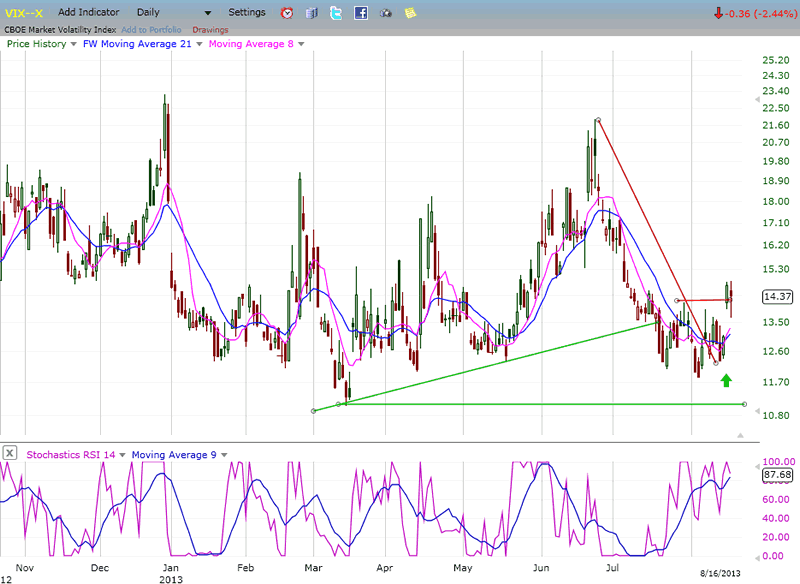Viewport: 800px width, 584px height.
Task: Expand Stochastics RSI 14 settings arrow
Action: (123, 454)
